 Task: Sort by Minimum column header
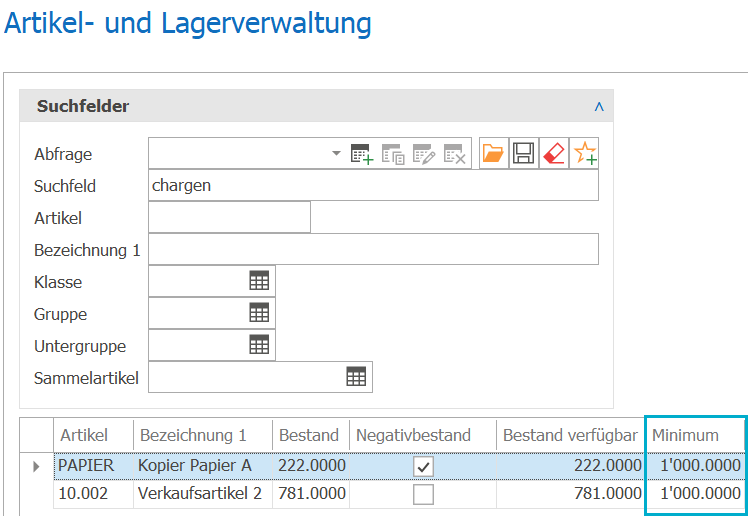tap(695, 435)
